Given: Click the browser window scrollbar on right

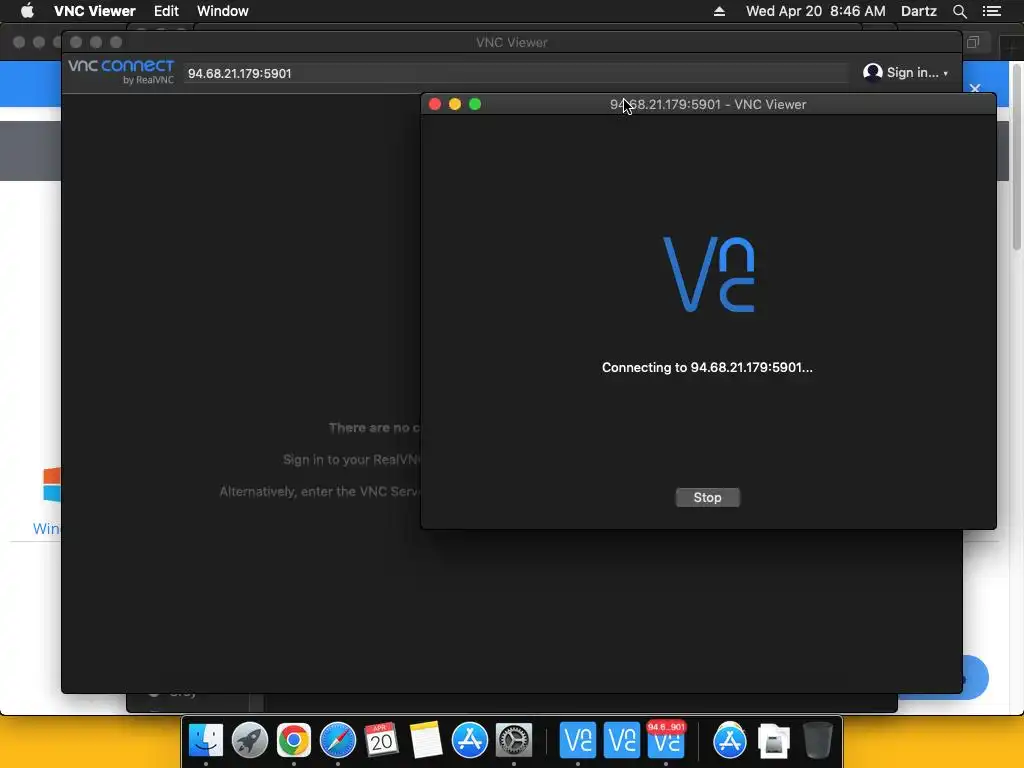Looking at the screenshot, I should pos(1017,157).
